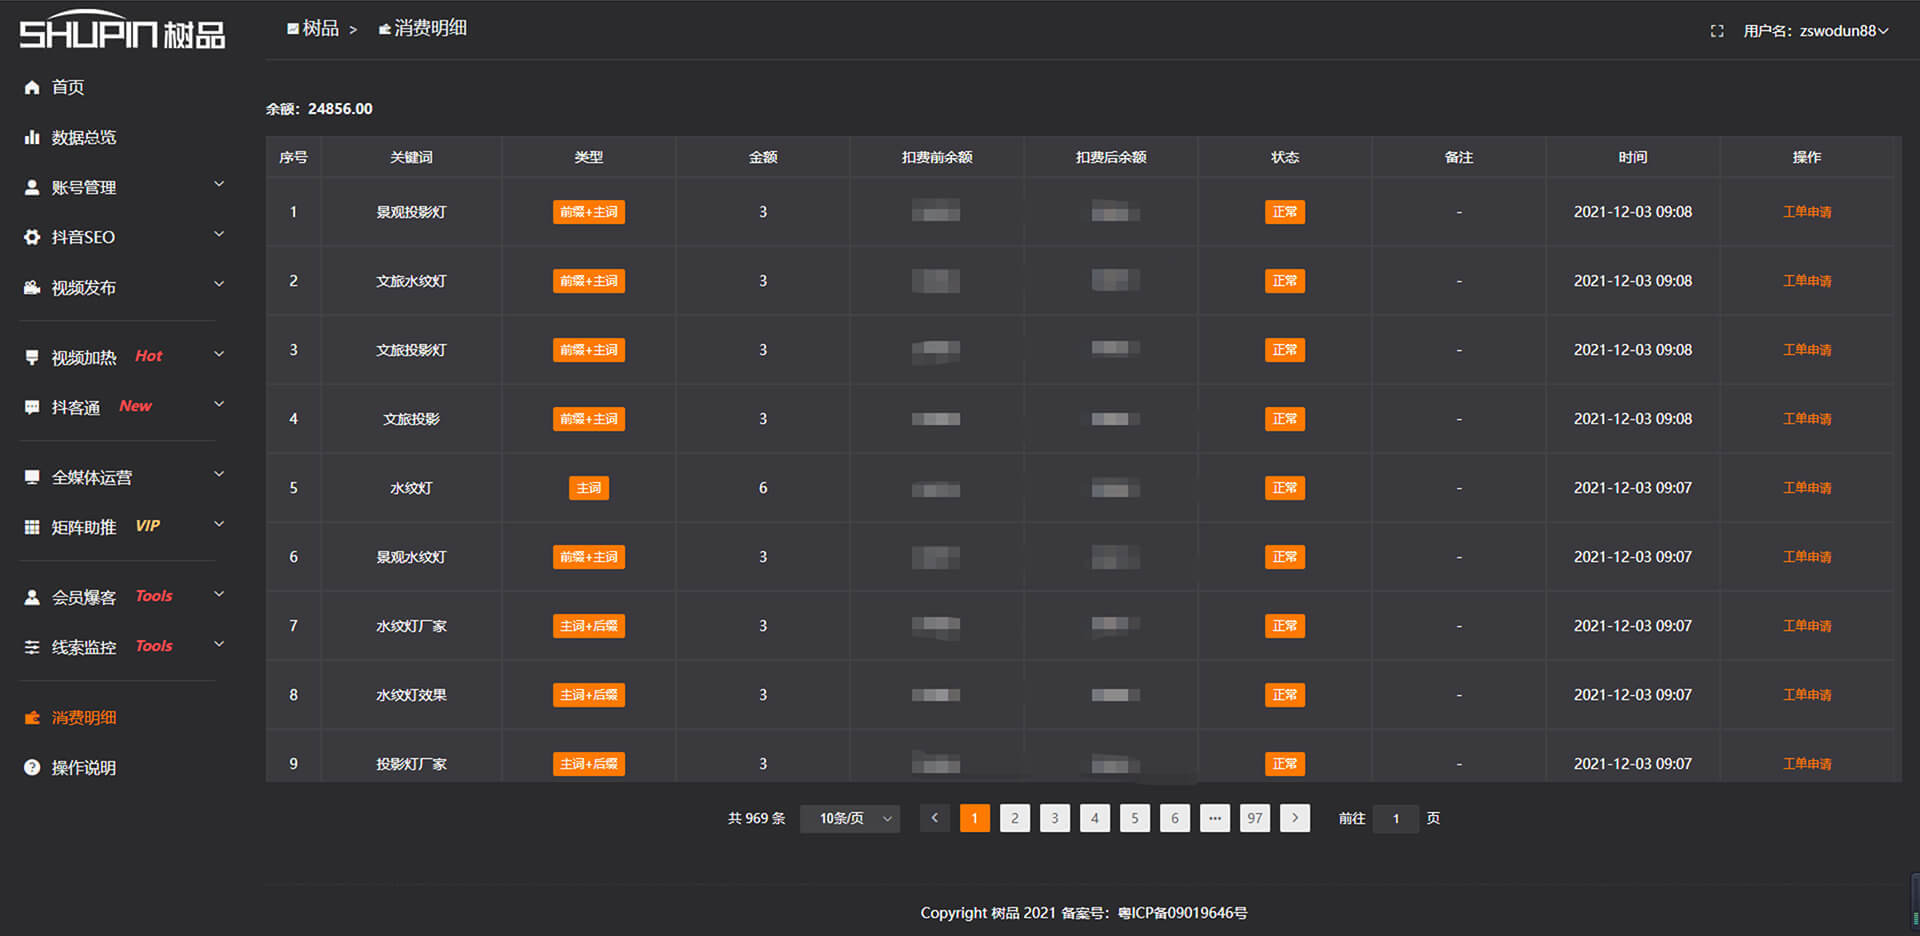Screen dimensions: 1920x936
Task: Expand the 视频加热 Hot submenu chevron
Action: [219, 355]
